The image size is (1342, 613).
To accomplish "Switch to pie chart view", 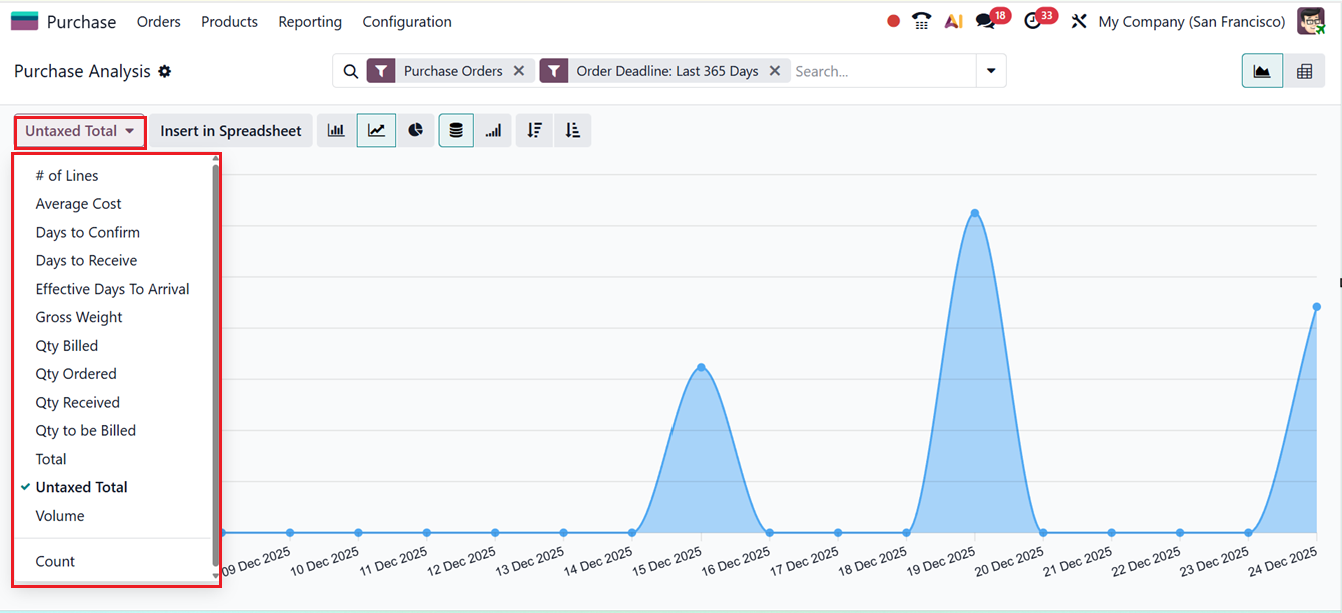I will (415, 131).
